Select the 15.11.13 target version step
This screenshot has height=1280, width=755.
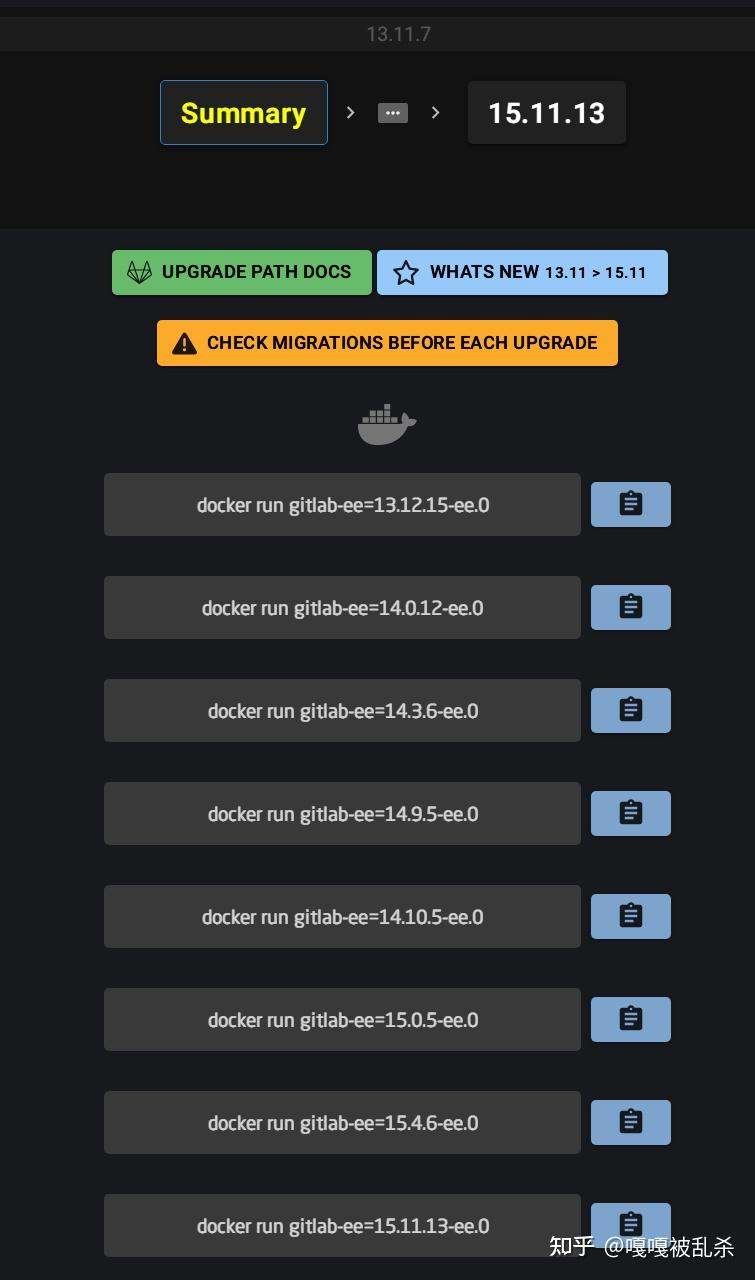[546, 113]
